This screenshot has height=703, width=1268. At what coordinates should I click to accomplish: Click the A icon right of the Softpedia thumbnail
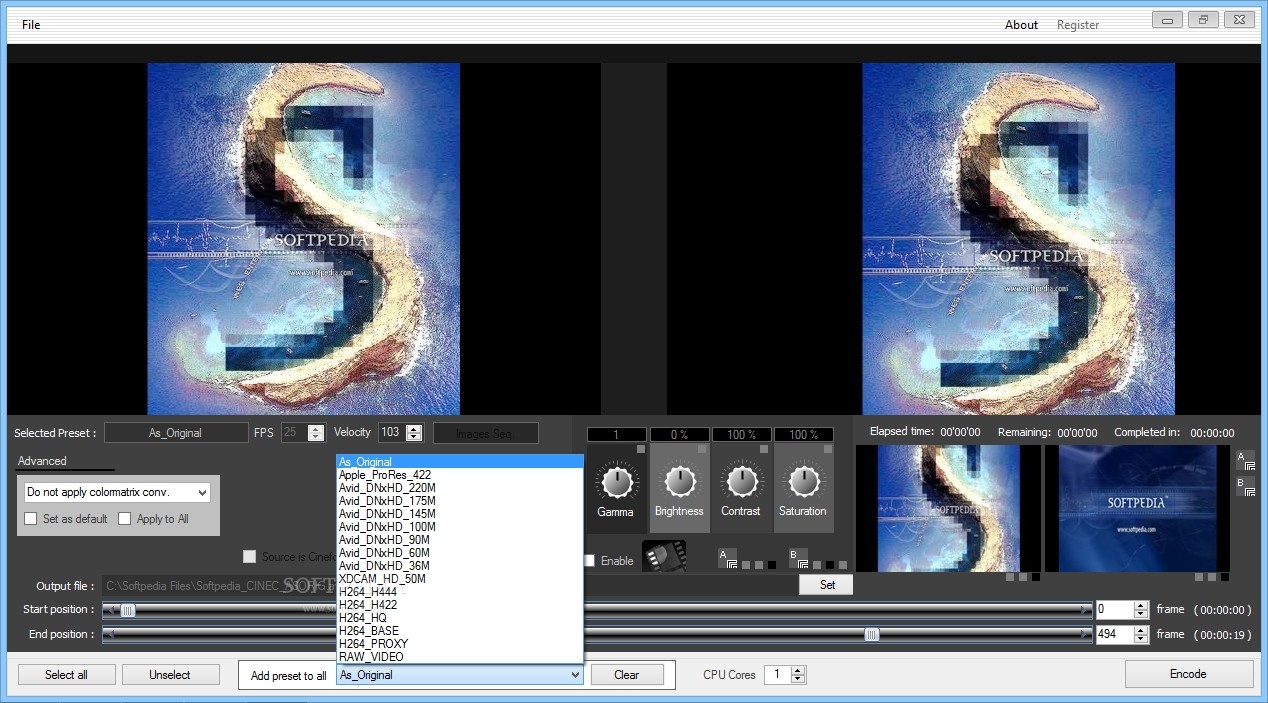click(1245, 460)
